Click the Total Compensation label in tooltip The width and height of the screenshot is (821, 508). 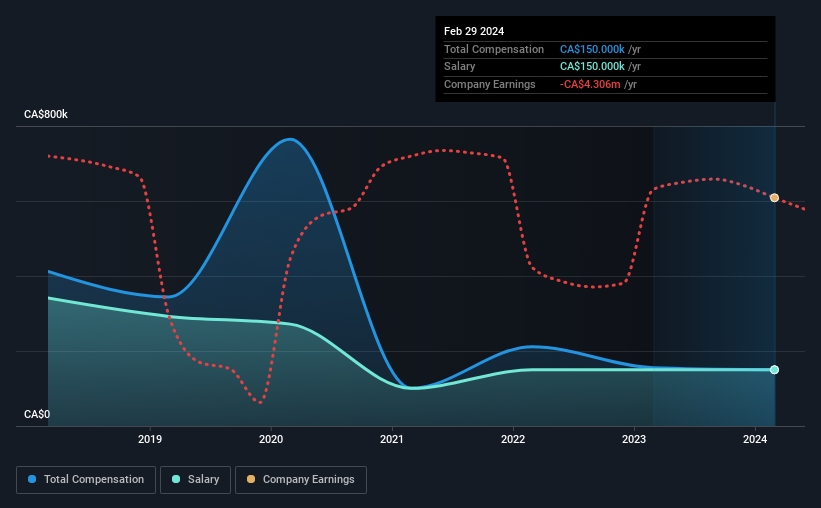494,49
